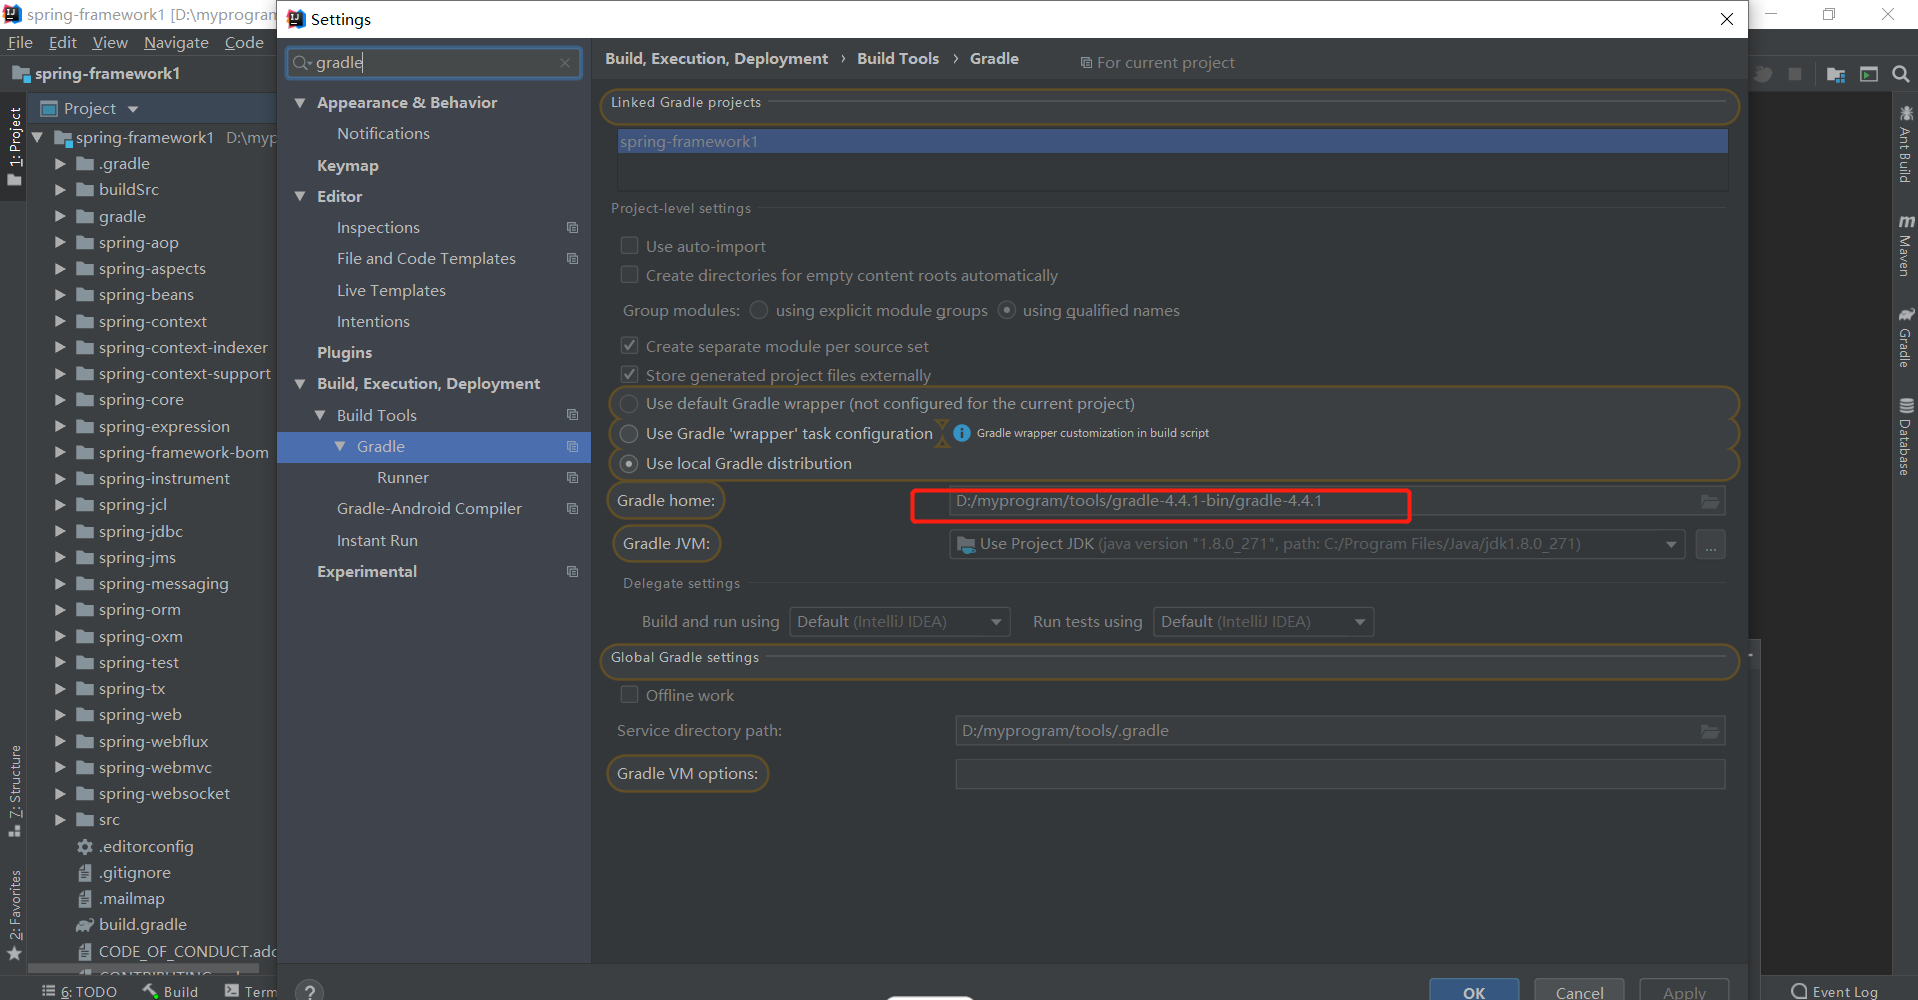Collapse Editor settings section
This screenshot has width=1918, height=1000.
click(x=300, y=197)
